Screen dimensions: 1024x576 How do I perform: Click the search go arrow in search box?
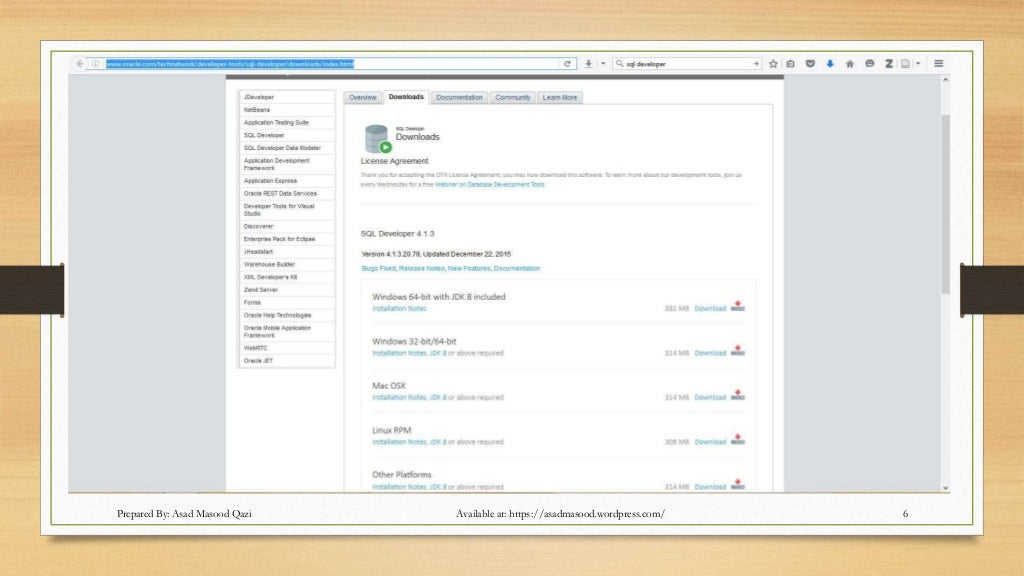756,63
